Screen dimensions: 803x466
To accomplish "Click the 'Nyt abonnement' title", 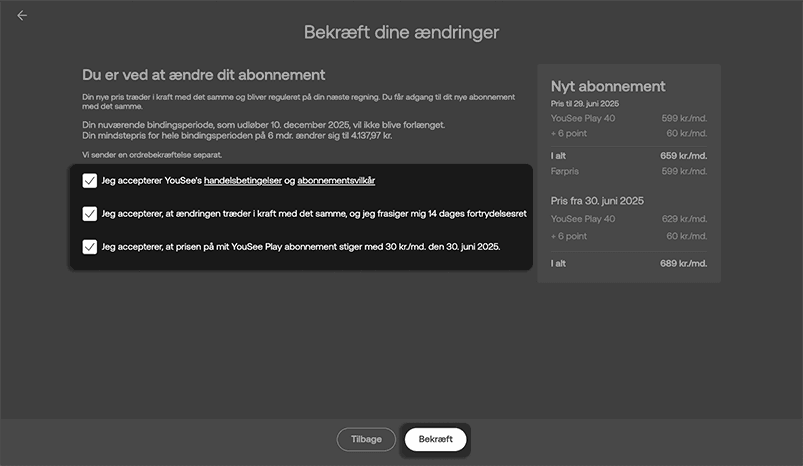I will [608, 86].
